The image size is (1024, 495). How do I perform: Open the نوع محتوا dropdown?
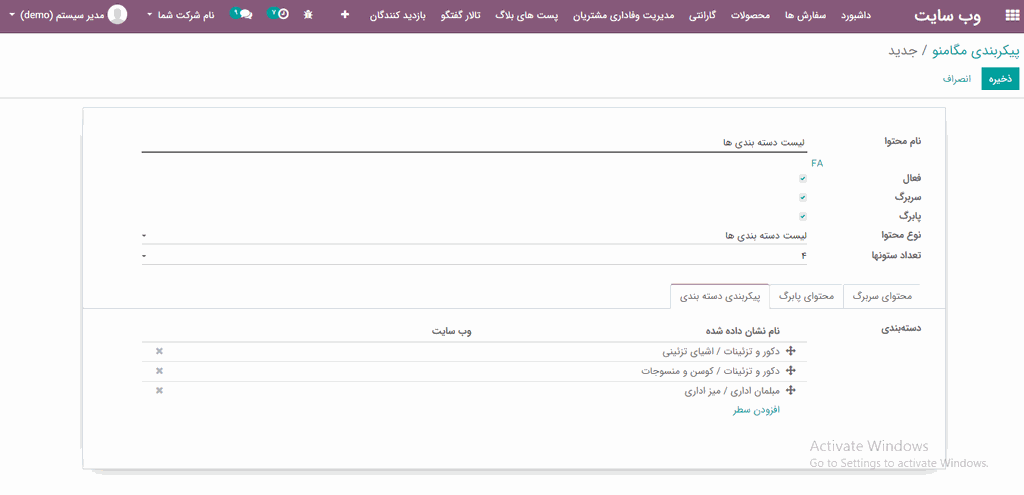pos(474,236)
